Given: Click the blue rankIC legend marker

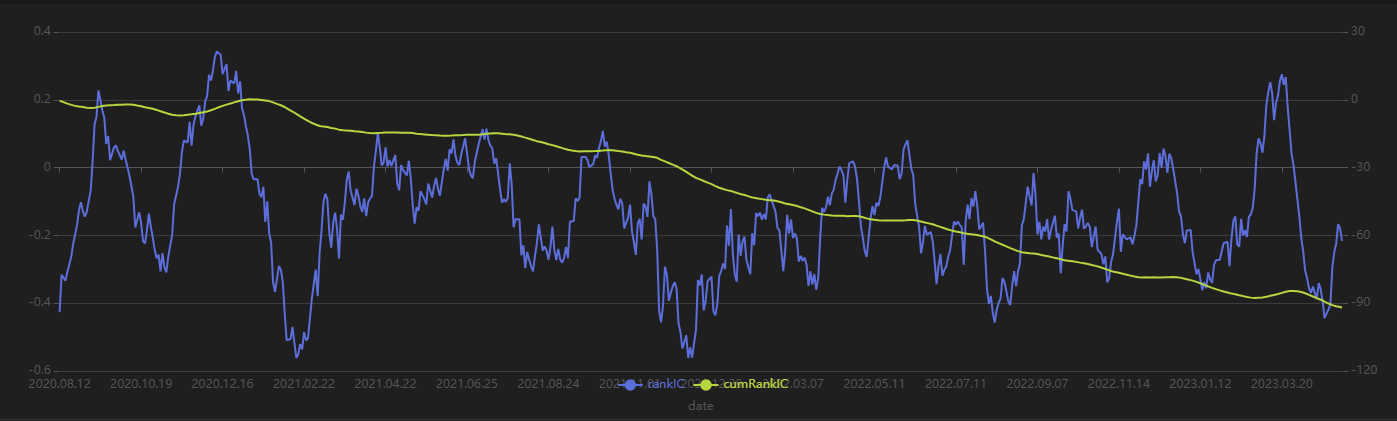Looking at the screenshot, I should coord(630,384).
